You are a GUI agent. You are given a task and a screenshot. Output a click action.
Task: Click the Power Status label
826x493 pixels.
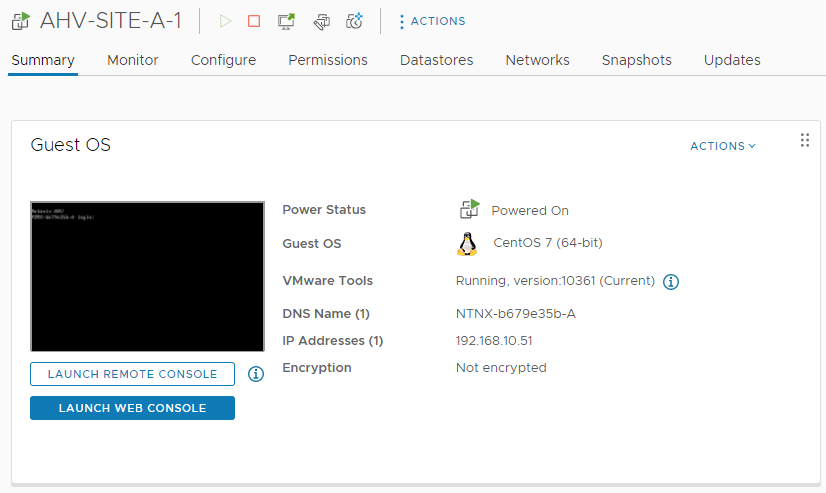click(x=324, y=210)
